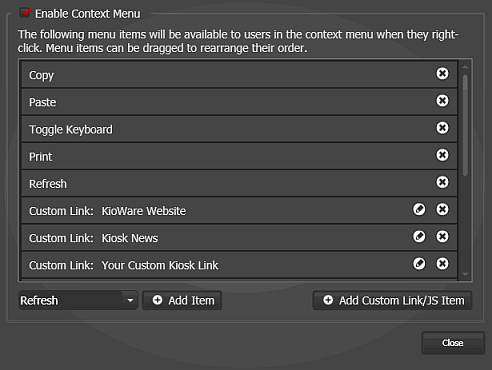Select the Paste row
This screenshot has height=370, width=492.
tap(239, 102)
